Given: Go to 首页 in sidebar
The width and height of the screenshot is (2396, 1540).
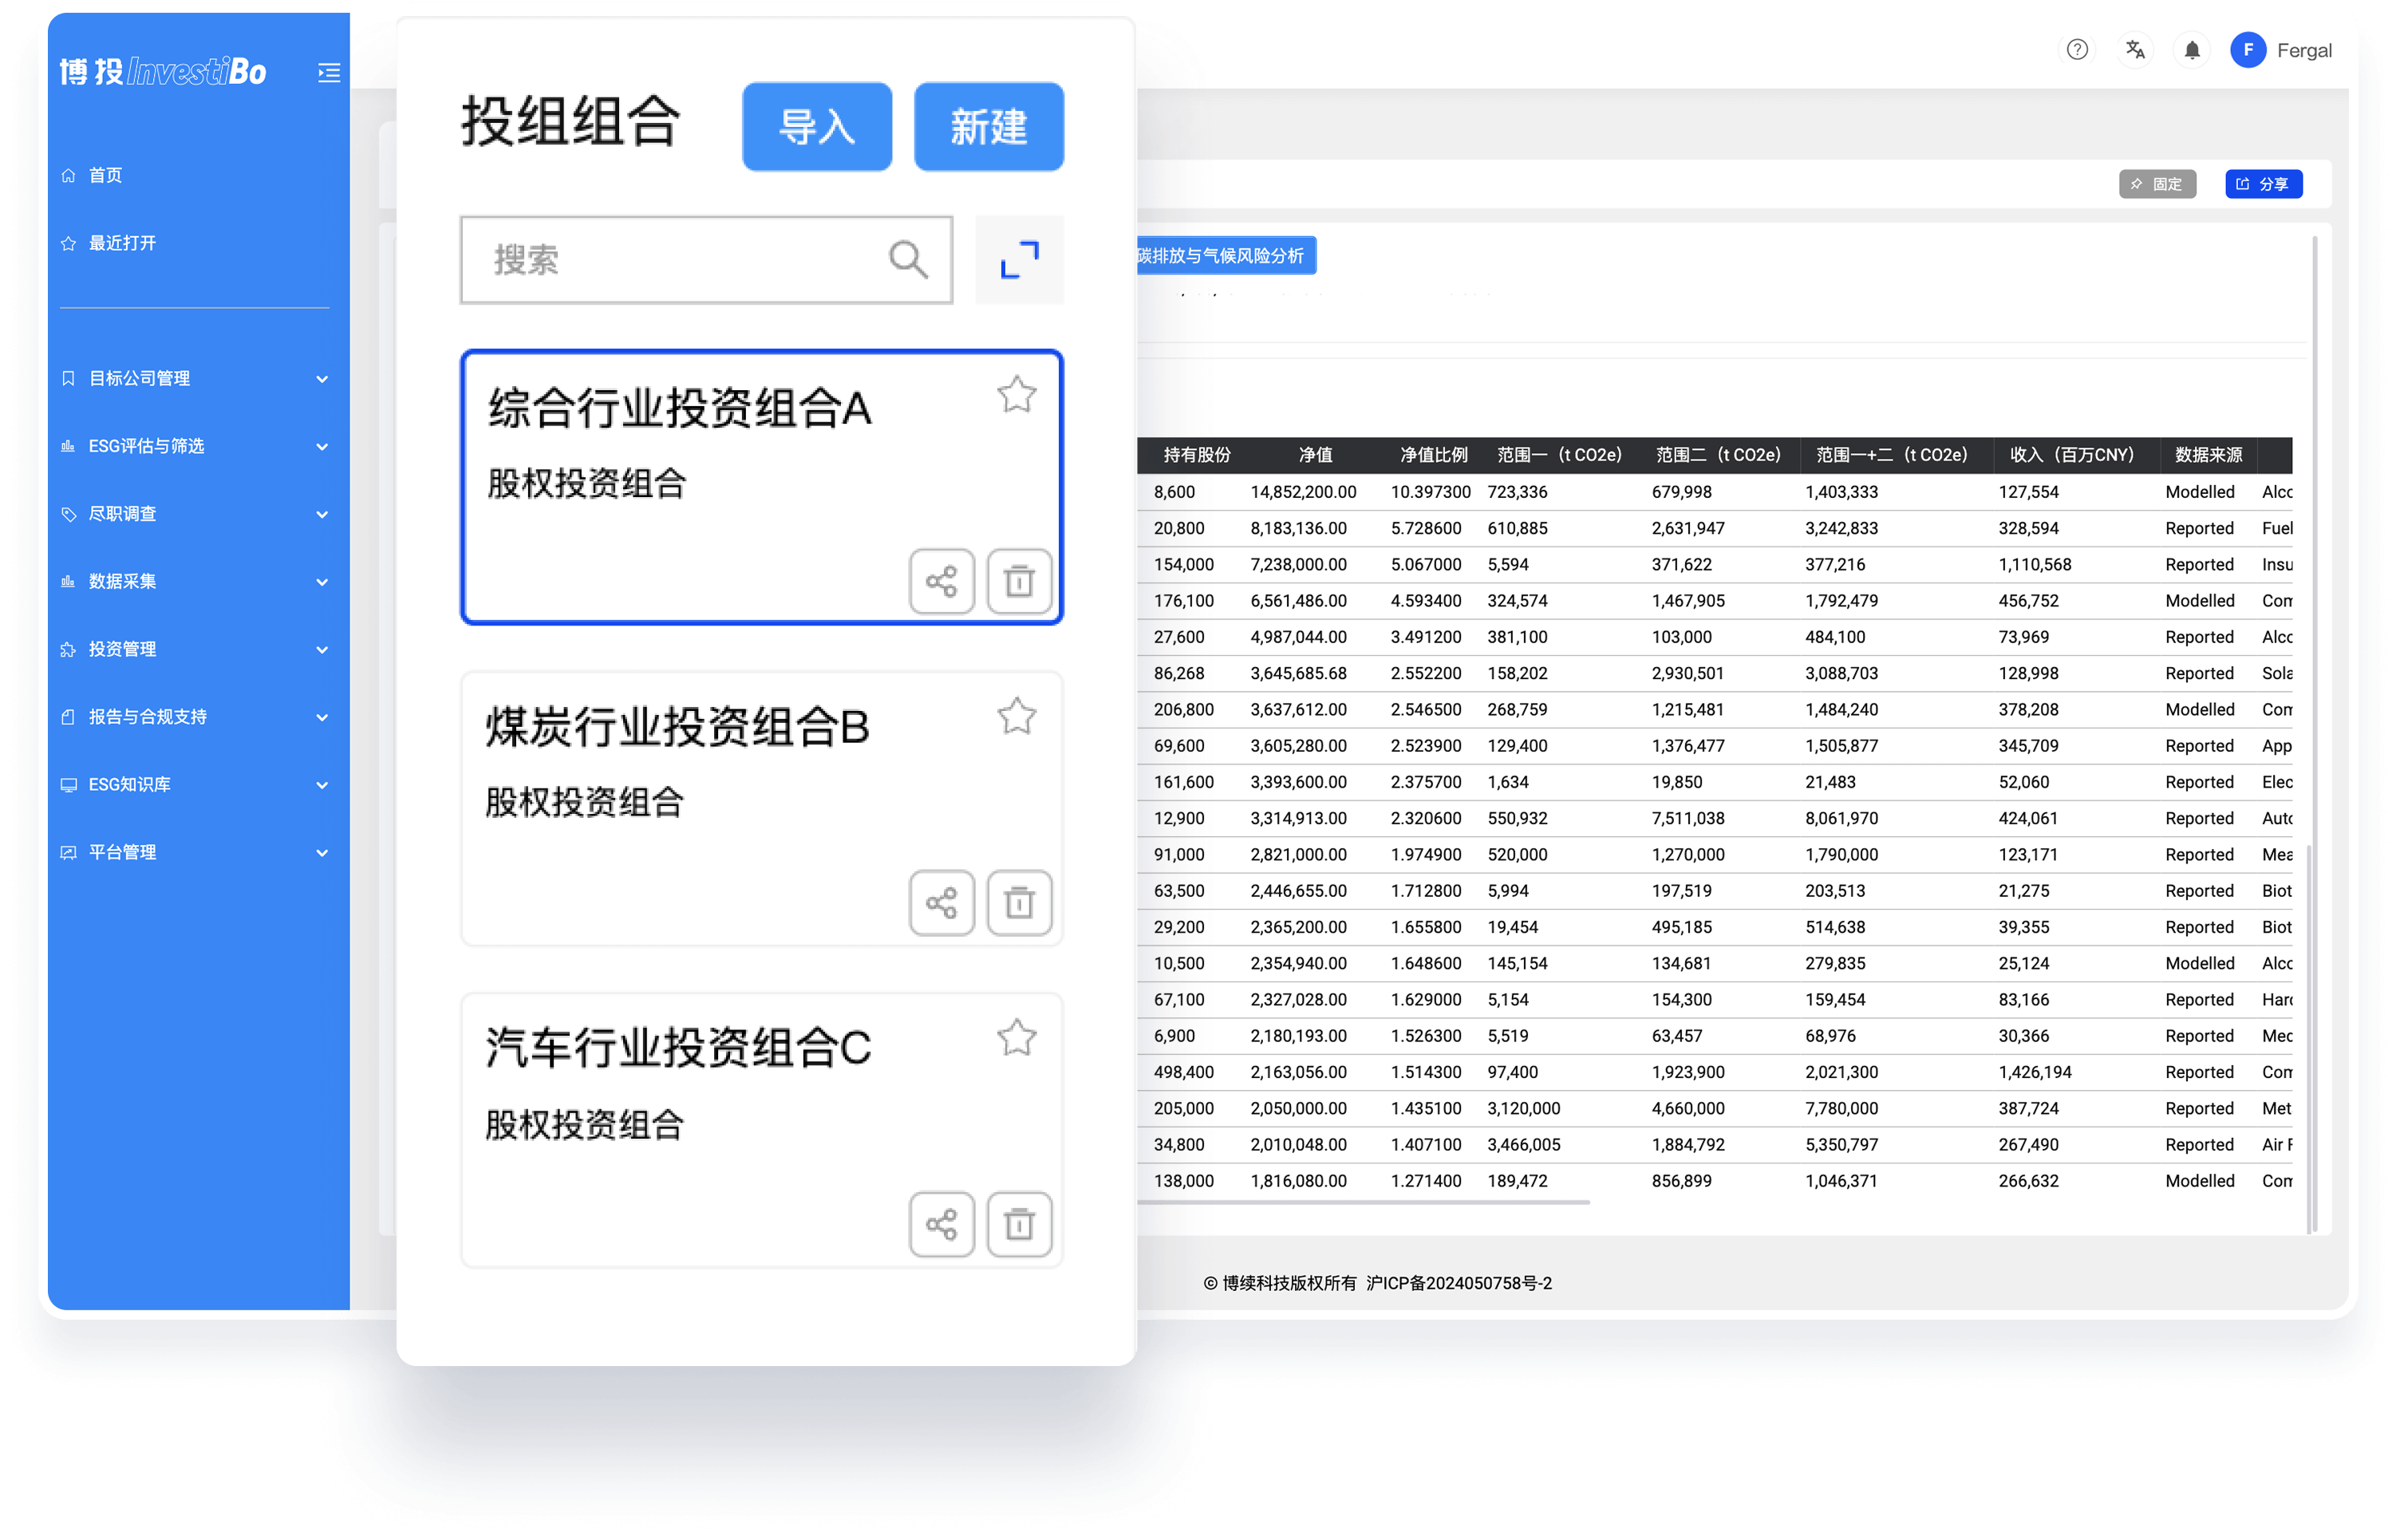Looking at the screenshot, I should pos(105,175).
